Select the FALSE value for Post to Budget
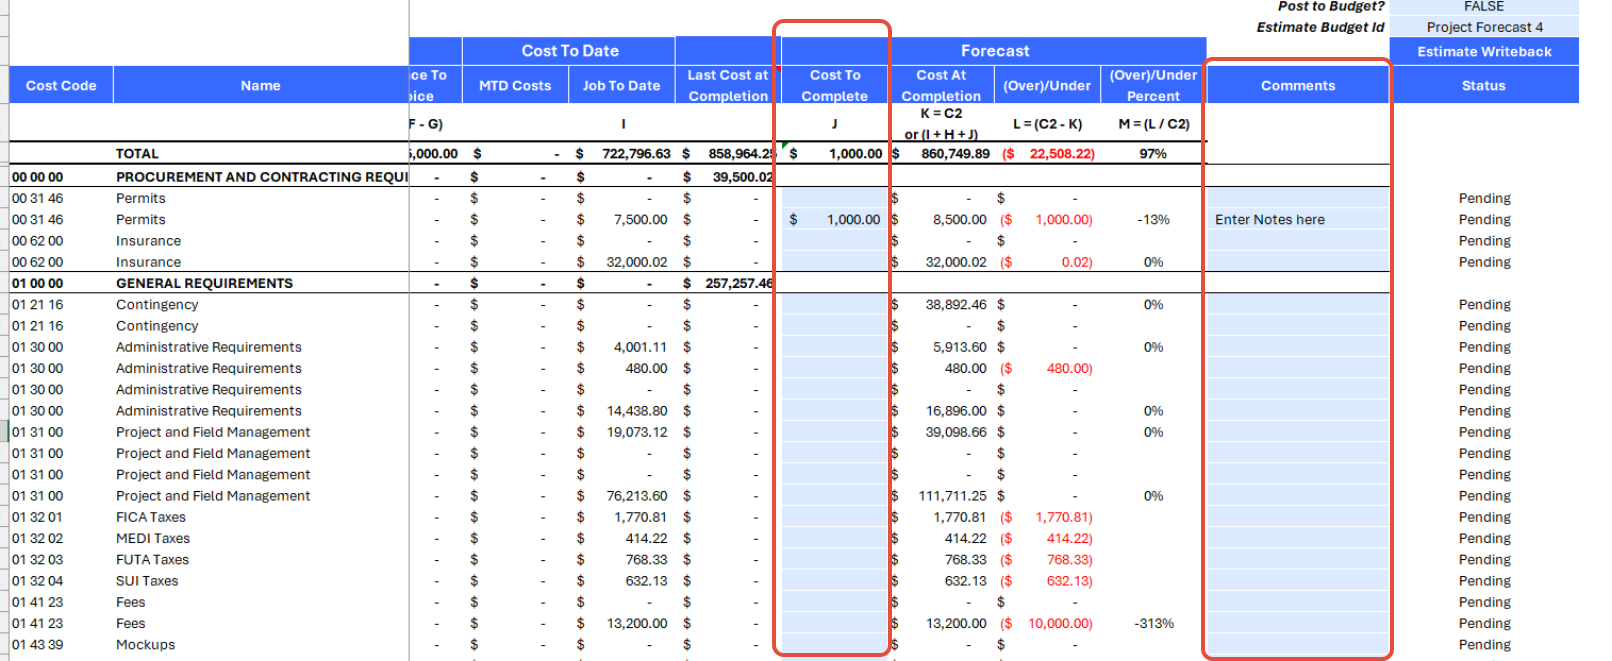The image size is (1612, 661). point(1483,7)
